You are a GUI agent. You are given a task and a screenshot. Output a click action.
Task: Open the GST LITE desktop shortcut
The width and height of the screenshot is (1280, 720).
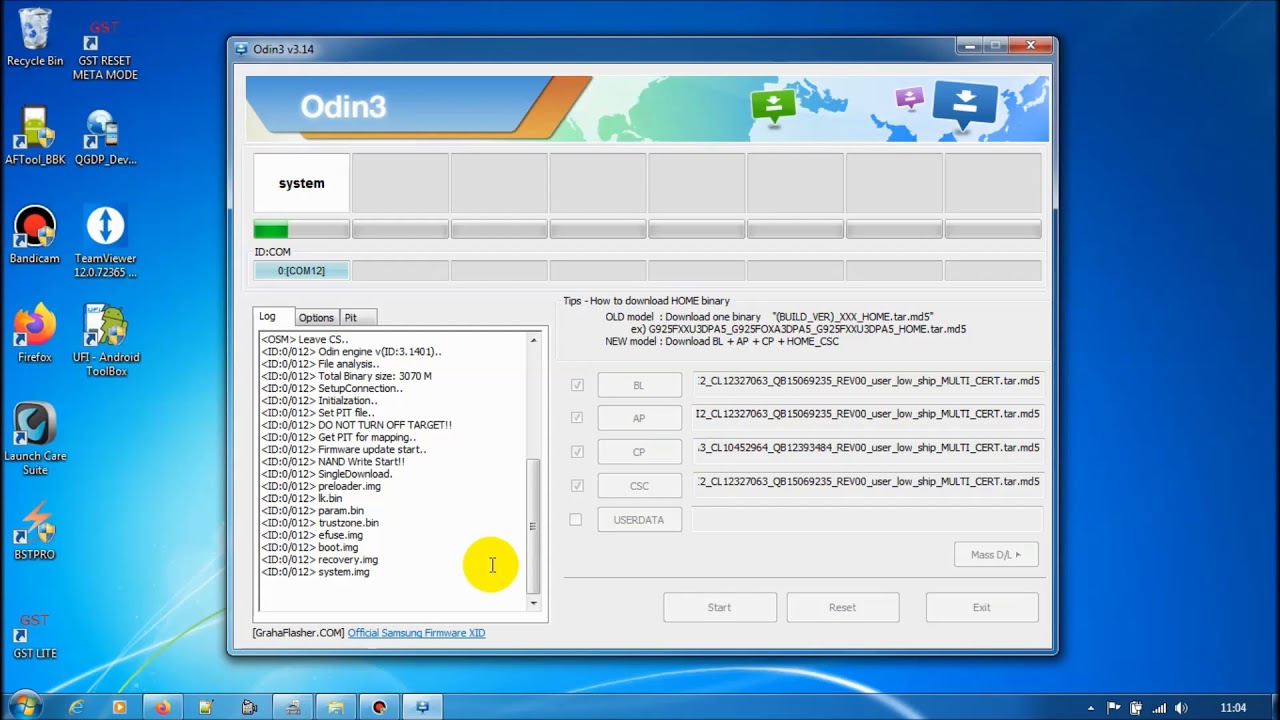pyautogui.click(x=35, y=637)
